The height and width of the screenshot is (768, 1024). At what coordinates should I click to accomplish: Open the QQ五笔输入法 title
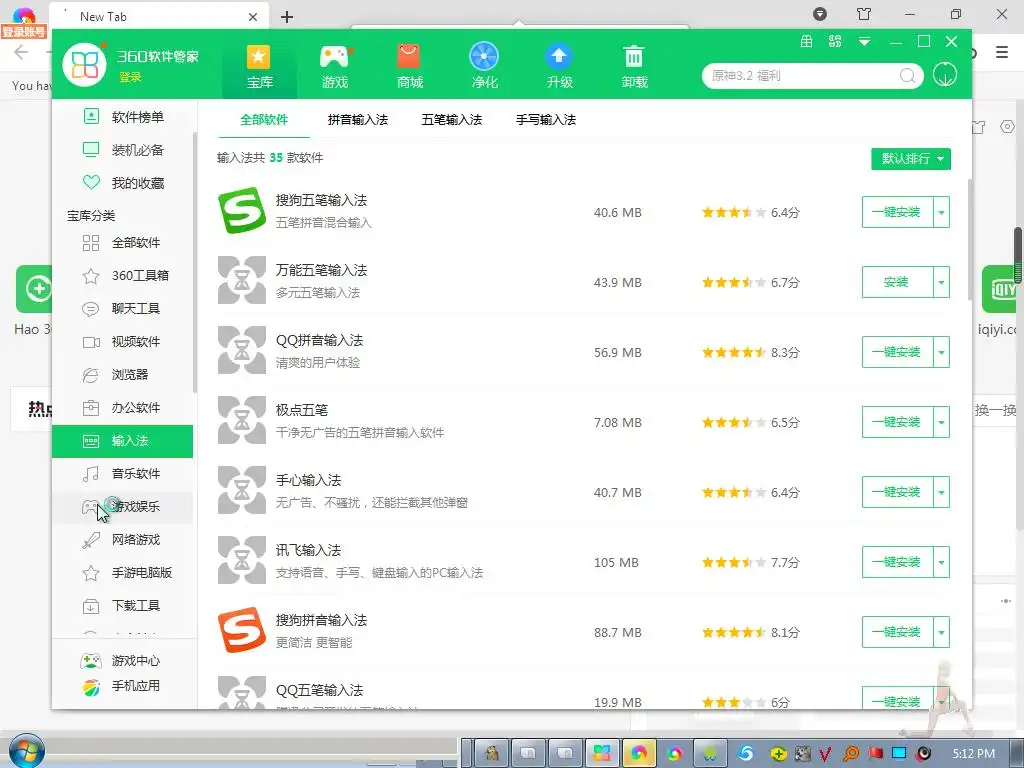coord(319,690)
